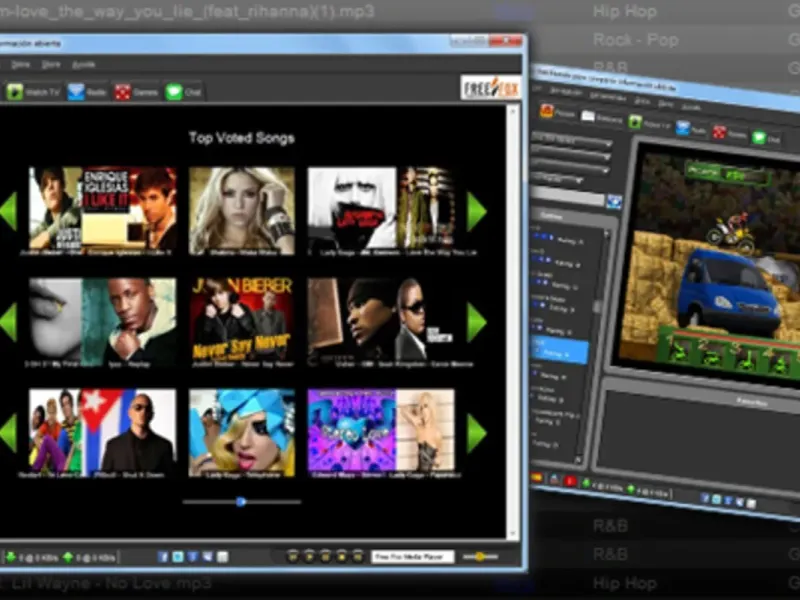The height and width of the screenshot is (600, 800).
Task: Open Ayuda menu in the tilted back window
Action: click(x=690, y=107)
